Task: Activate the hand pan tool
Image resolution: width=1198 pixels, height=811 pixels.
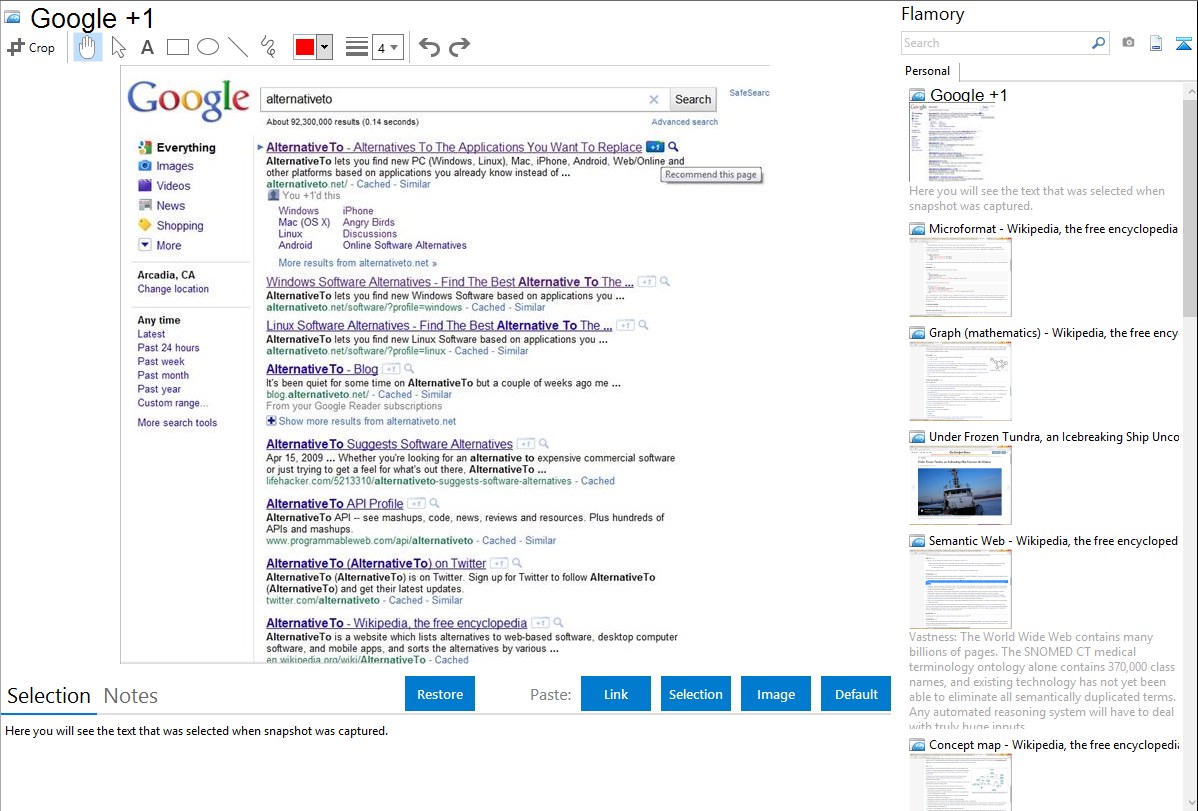Action: [87, 47]
